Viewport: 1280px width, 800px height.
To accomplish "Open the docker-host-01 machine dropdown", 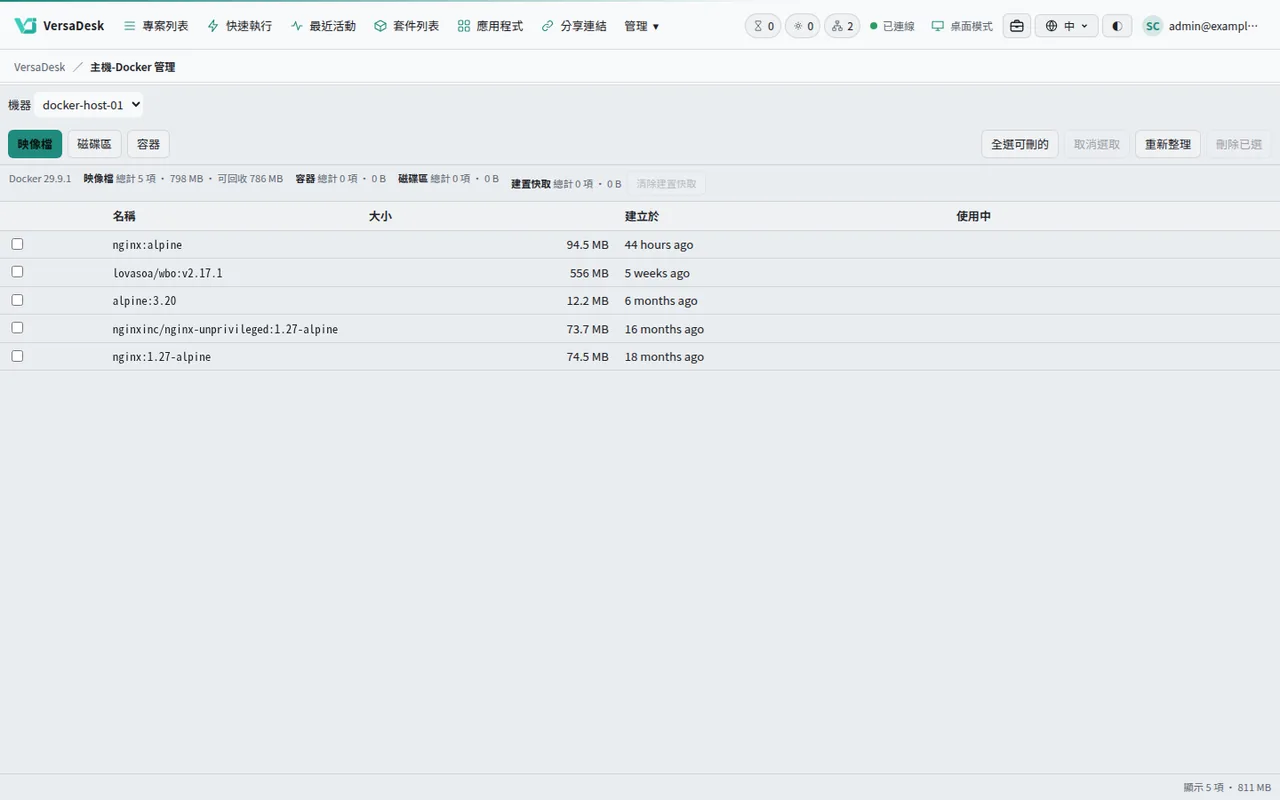I will coord(89,105).
